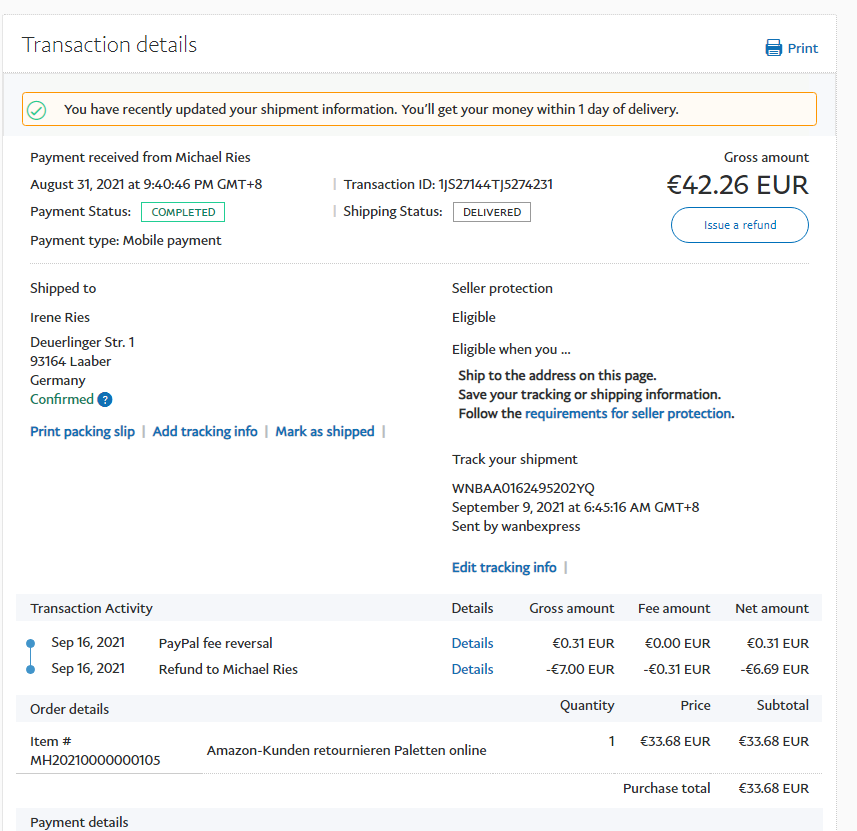Viewport: 857px width, 831px height.
Task: Click the COMPLETED payment status badge
Action: (183, 212)
